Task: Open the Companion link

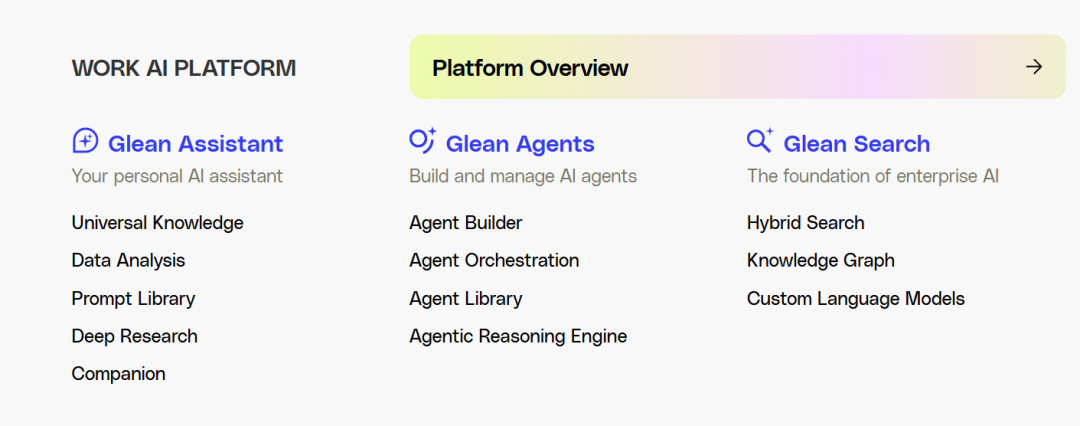Action: coord(118,374)
